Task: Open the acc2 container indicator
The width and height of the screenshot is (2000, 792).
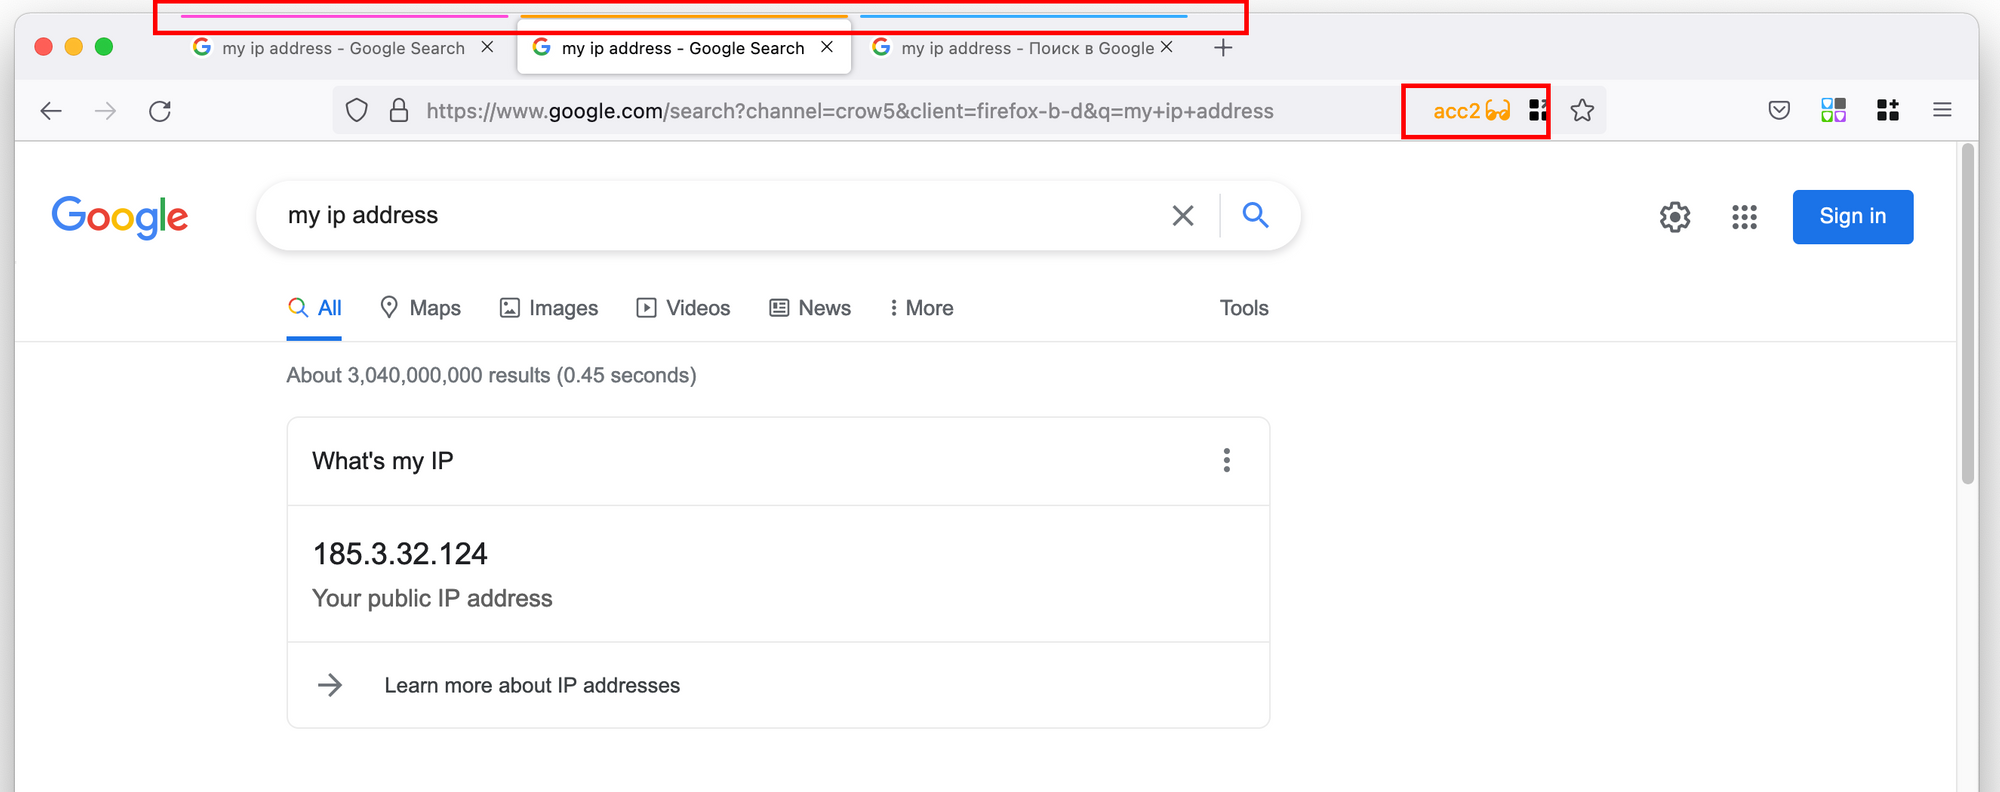Action: click(x=1471, y=111)
